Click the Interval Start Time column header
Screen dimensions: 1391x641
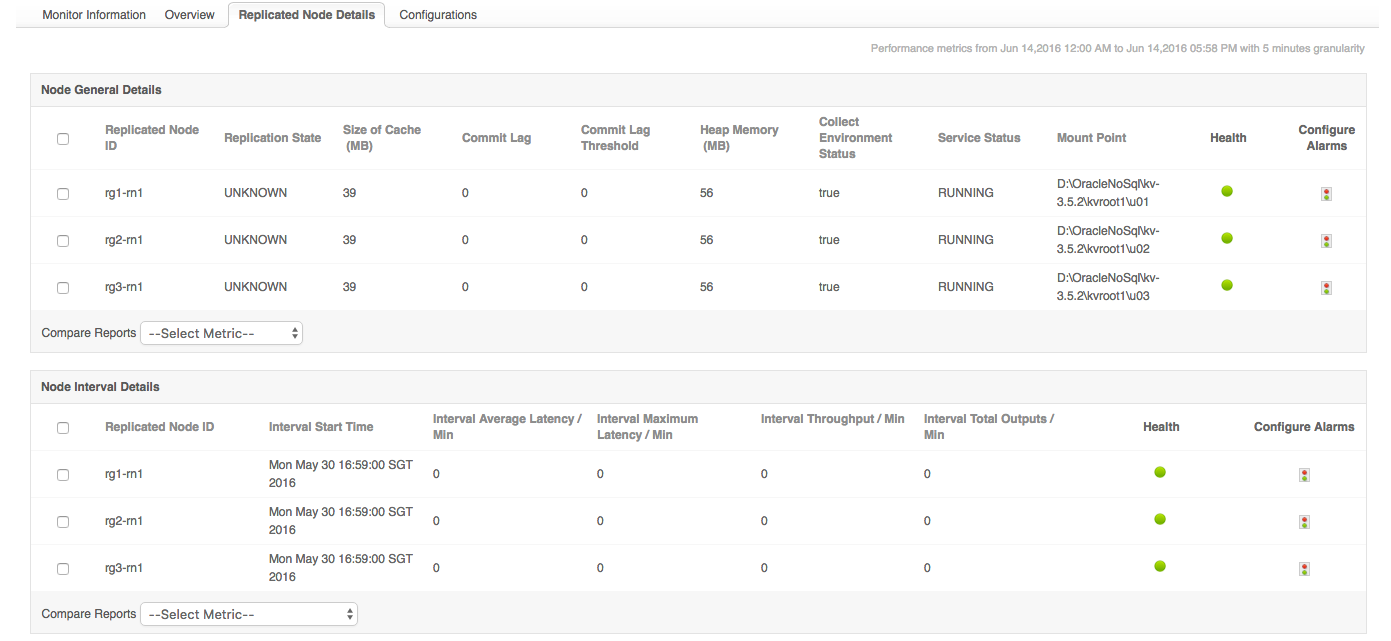click(x=321, y=427)
